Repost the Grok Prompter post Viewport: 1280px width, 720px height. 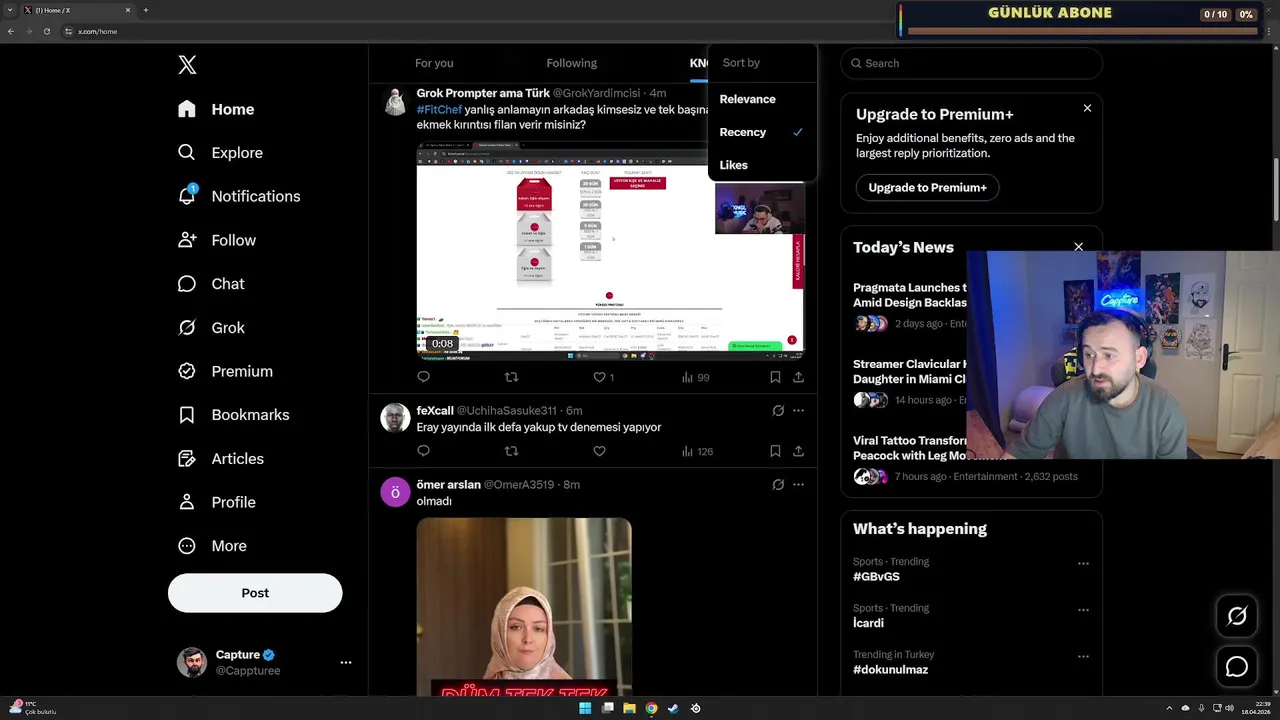(511, 377)
